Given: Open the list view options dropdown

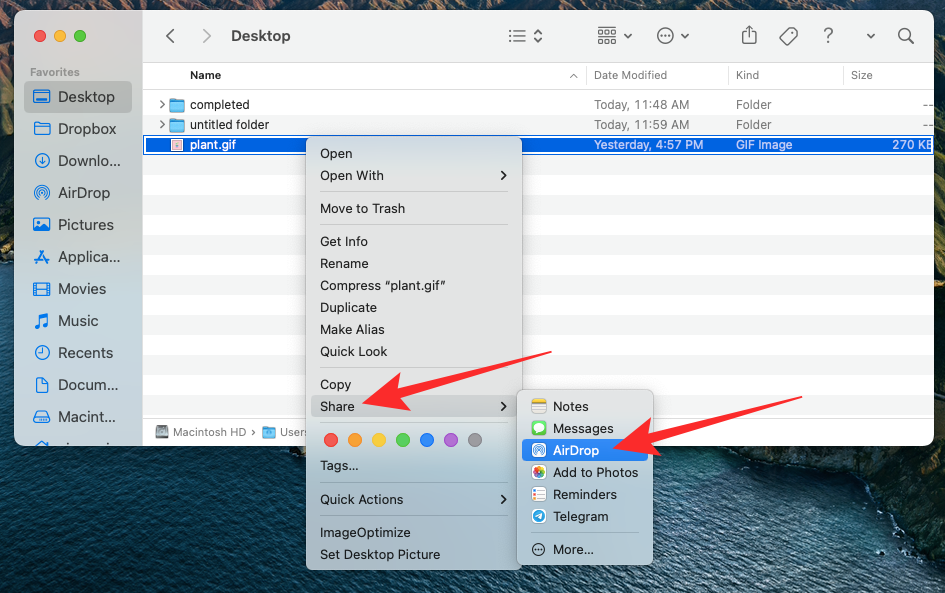Looking at the screenshot, I should coord(525,36).
